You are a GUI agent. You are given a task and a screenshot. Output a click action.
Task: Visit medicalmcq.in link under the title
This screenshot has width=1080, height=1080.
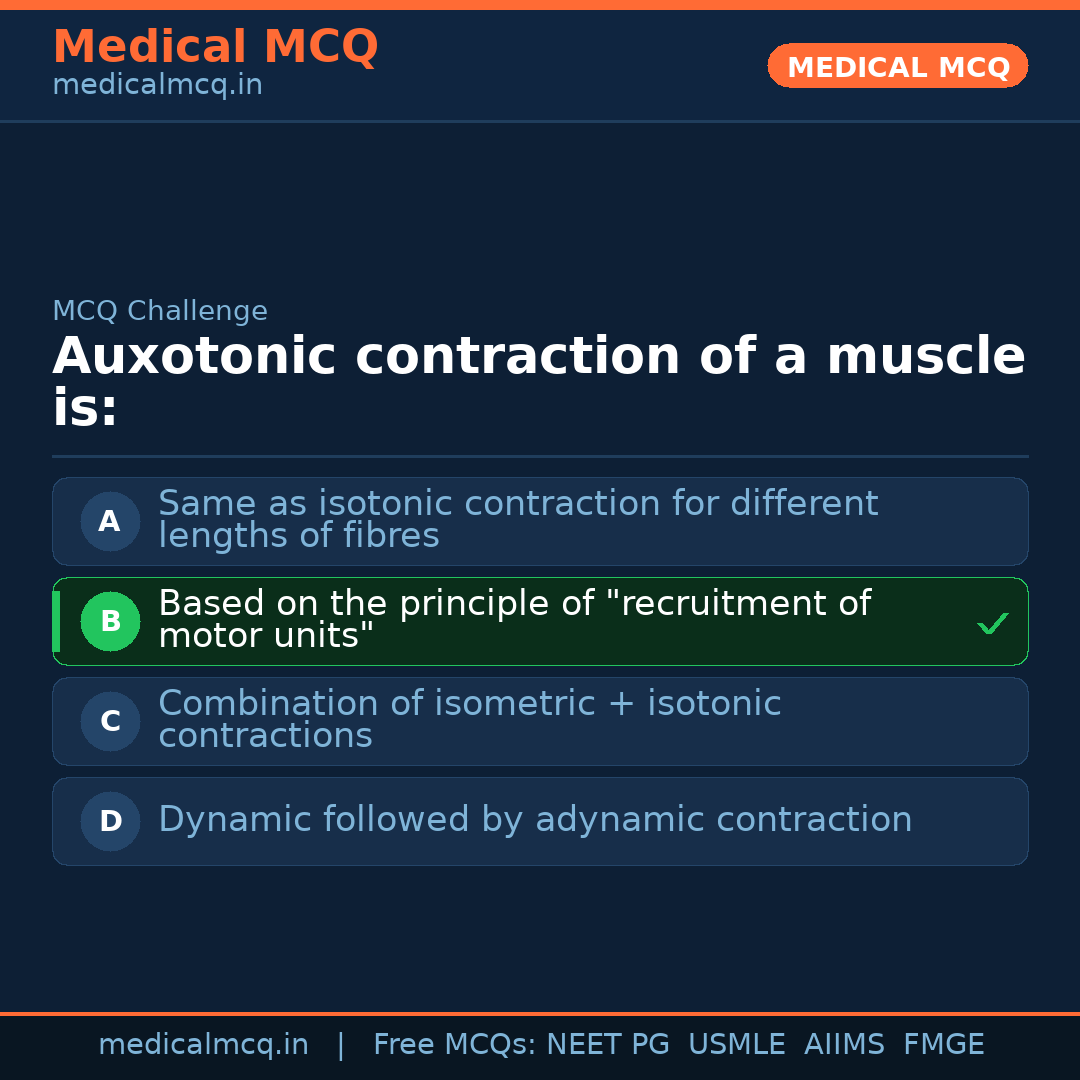157,85
